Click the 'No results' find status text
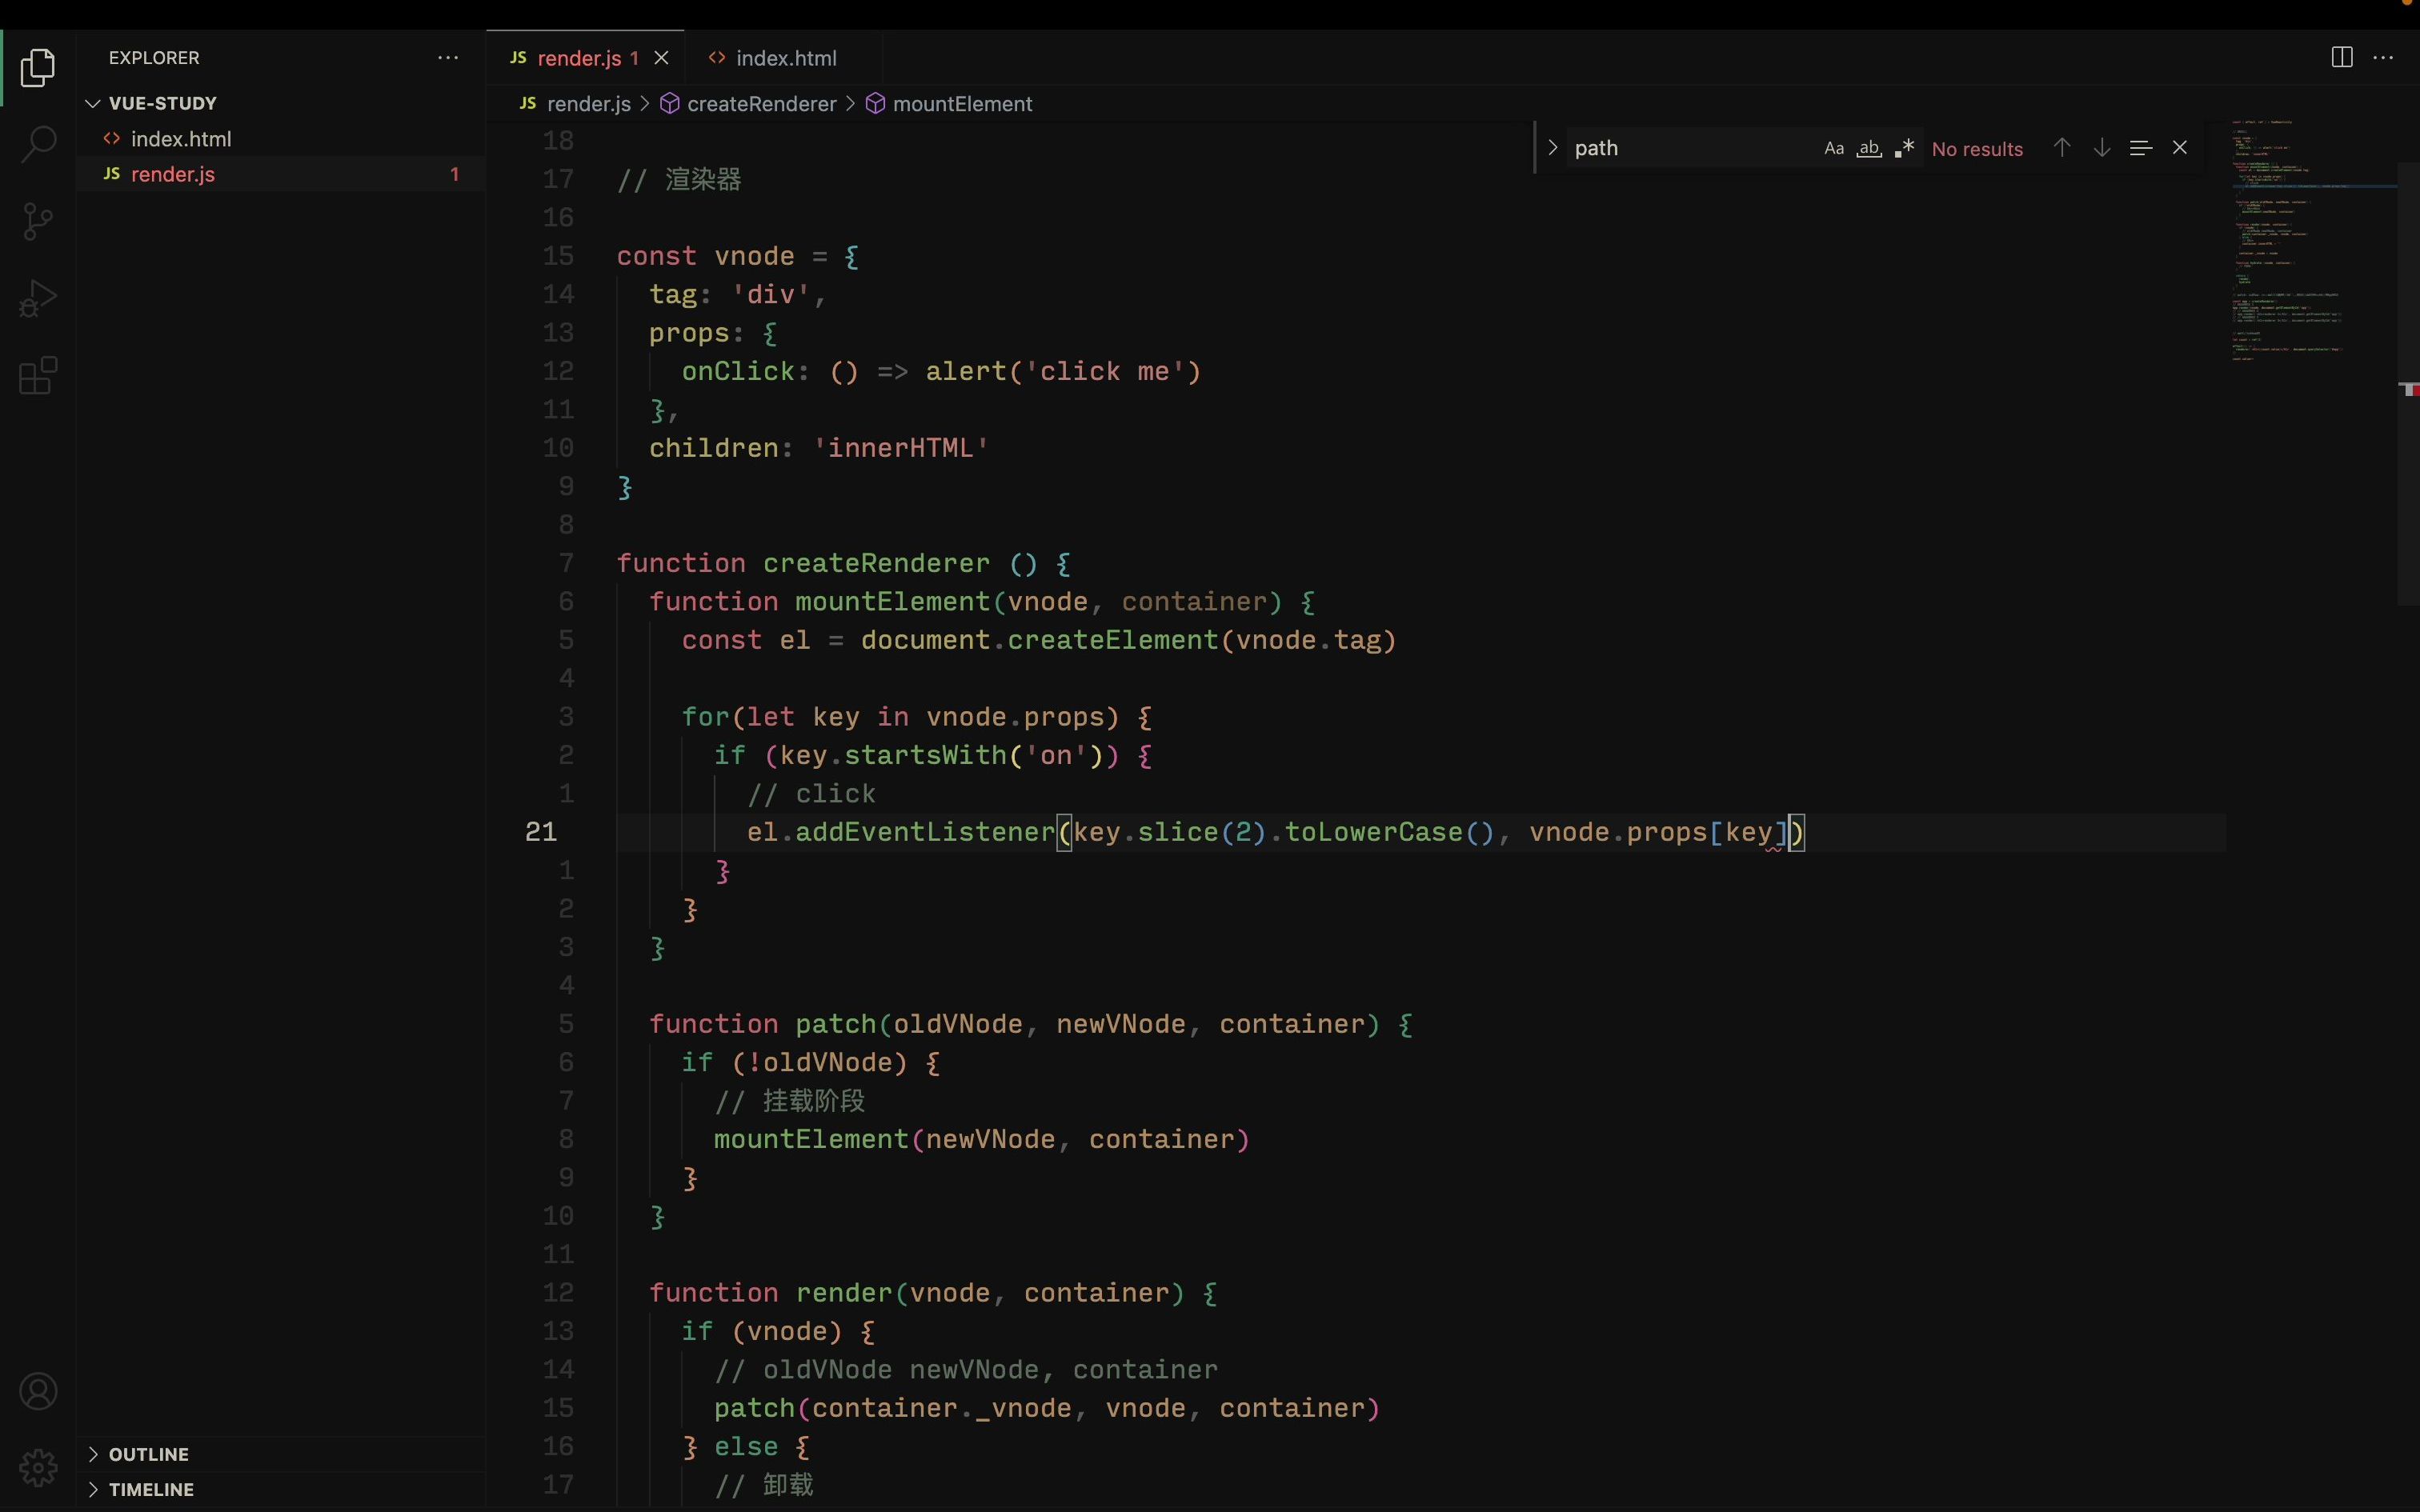 tap(1977, 149)
